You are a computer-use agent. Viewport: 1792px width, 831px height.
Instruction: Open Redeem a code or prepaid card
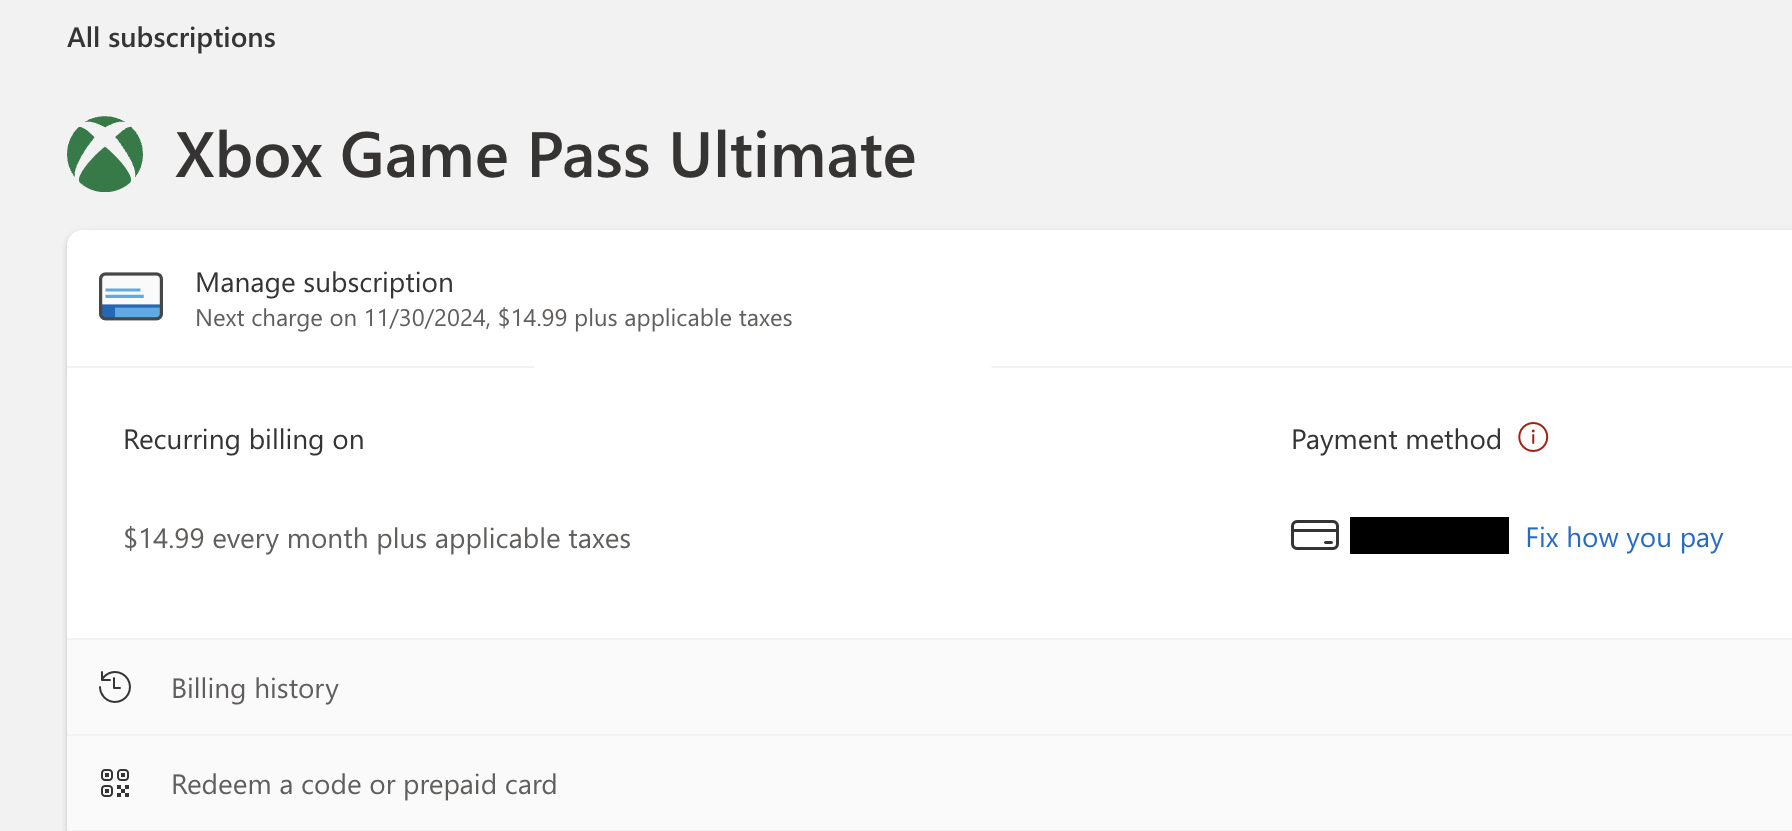coord(929,784)
